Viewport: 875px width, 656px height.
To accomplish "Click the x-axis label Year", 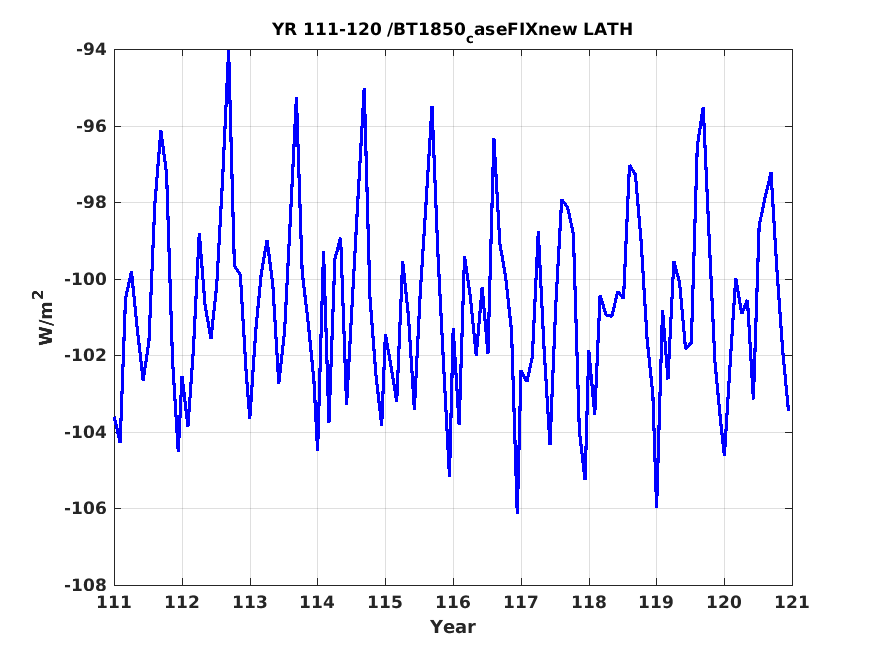I will pyautogui.click(x=453, y=626).
